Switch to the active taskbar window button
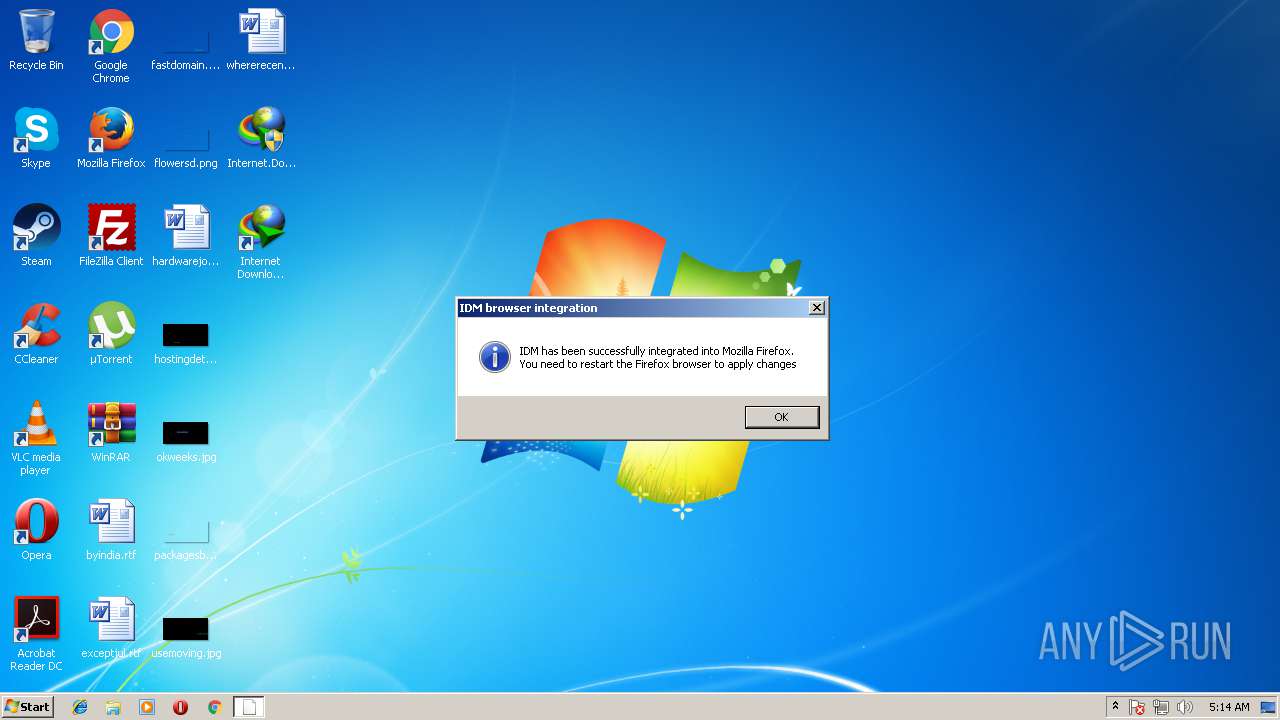The image size is (1280, 720). coord(250,707)
